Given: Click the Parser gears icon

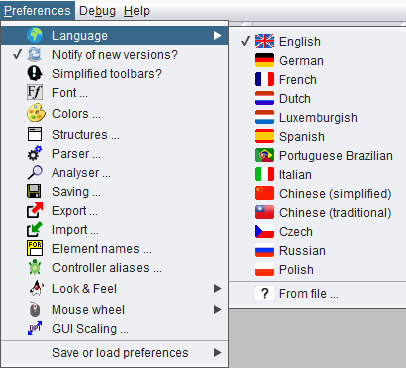Looking at the screenshot, I should [35, 153].
